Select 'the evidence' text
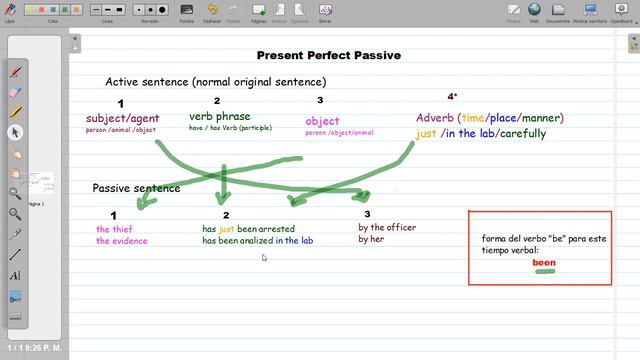Viewport: 640px width, 360px height. pos(122,241)
